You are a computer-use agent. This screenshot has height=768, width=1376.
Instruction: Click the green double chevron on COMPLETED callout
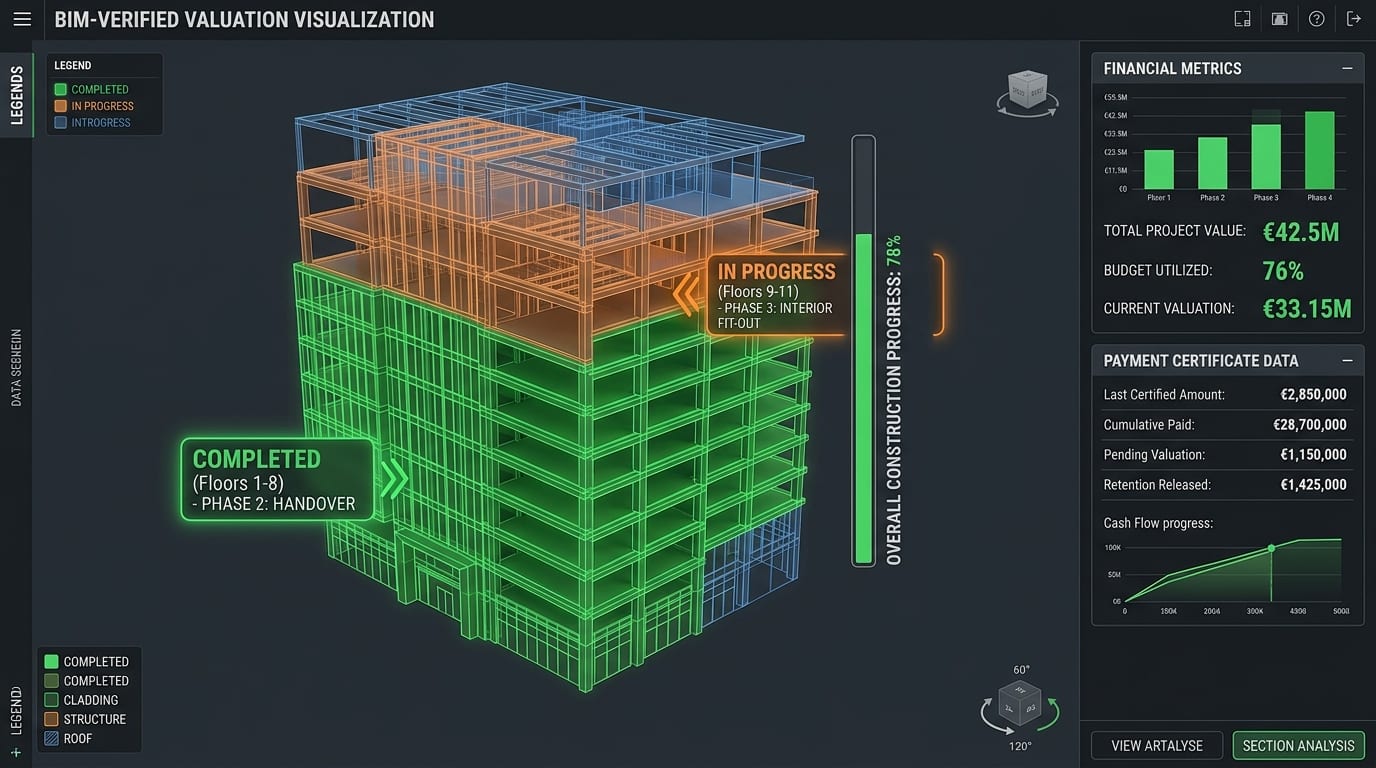click(394, 479)
